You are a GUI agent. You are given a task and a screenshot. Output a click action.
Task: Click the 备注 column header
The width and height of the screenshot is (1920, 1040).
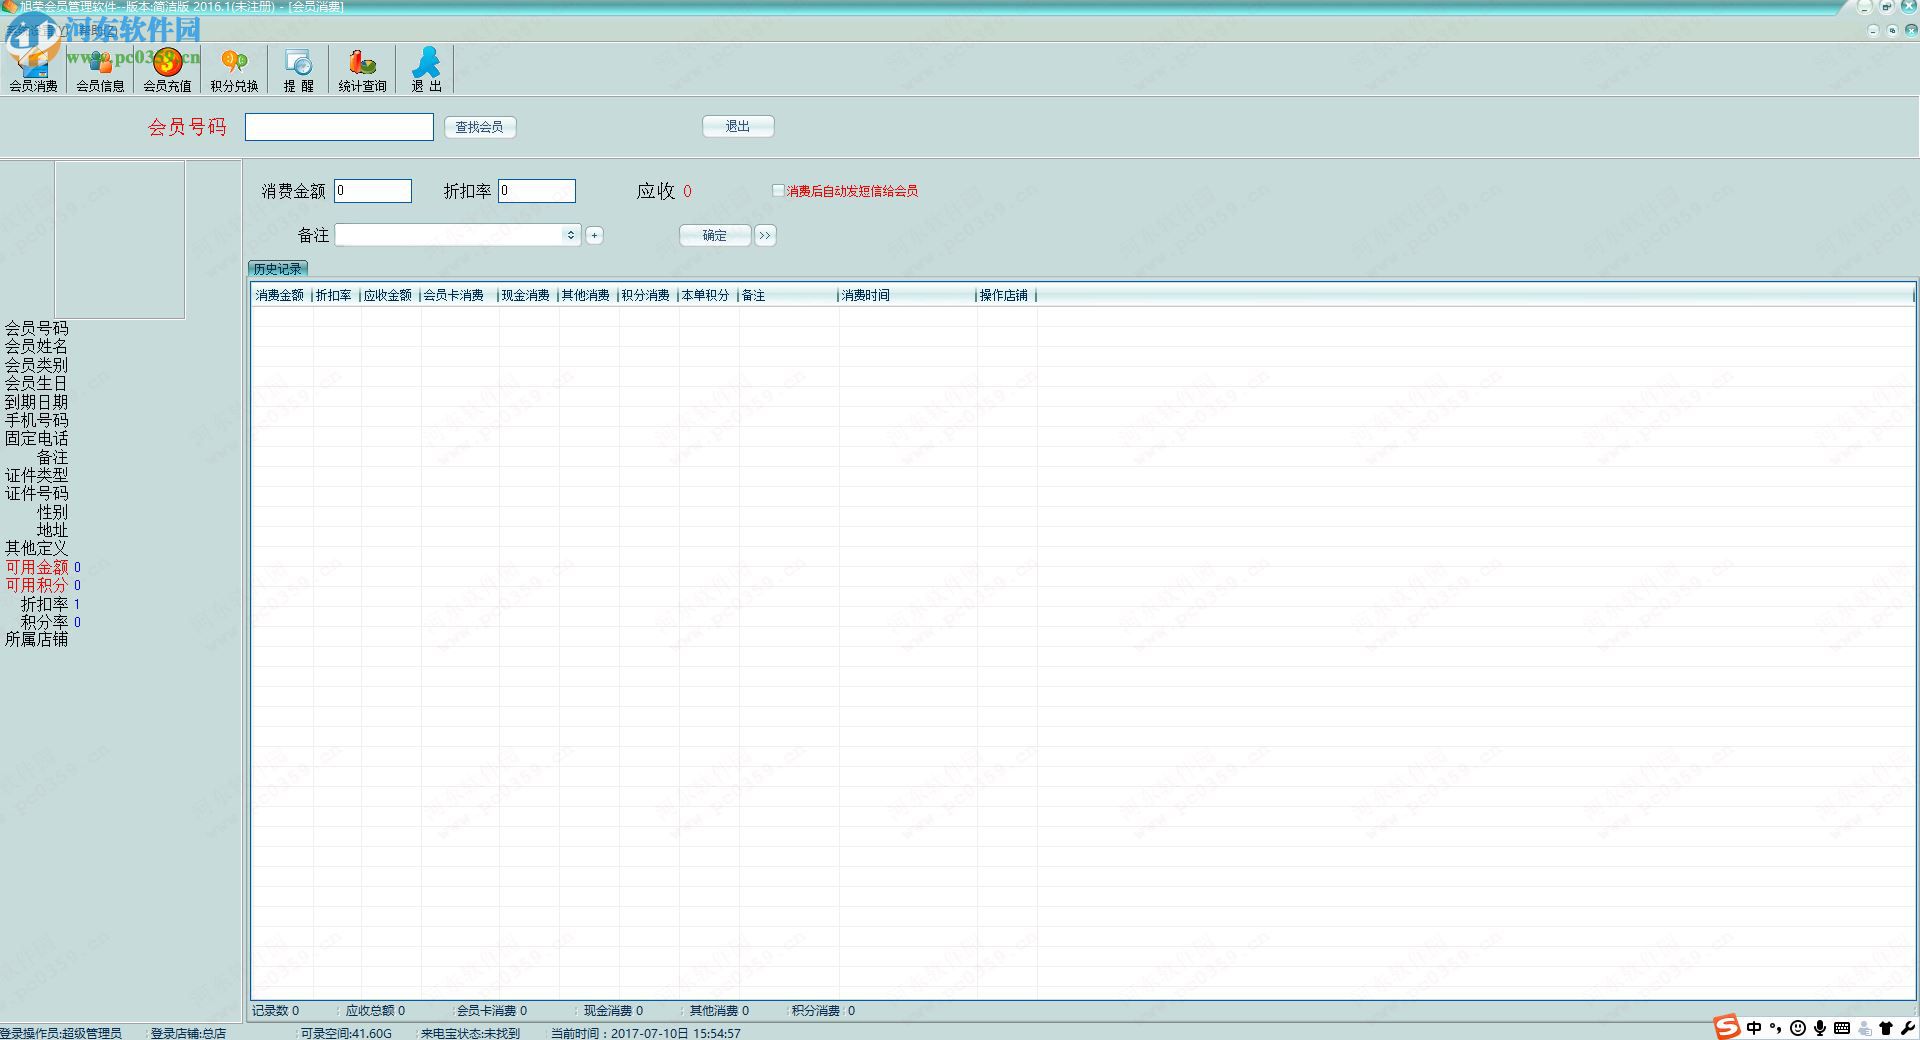pyautogui.click(x=787, y=295)
